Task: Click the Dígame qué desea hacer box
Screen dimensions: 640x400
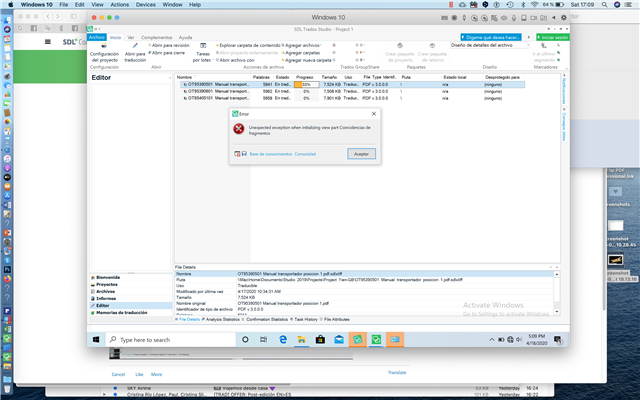Action: [x=491, y=37]
